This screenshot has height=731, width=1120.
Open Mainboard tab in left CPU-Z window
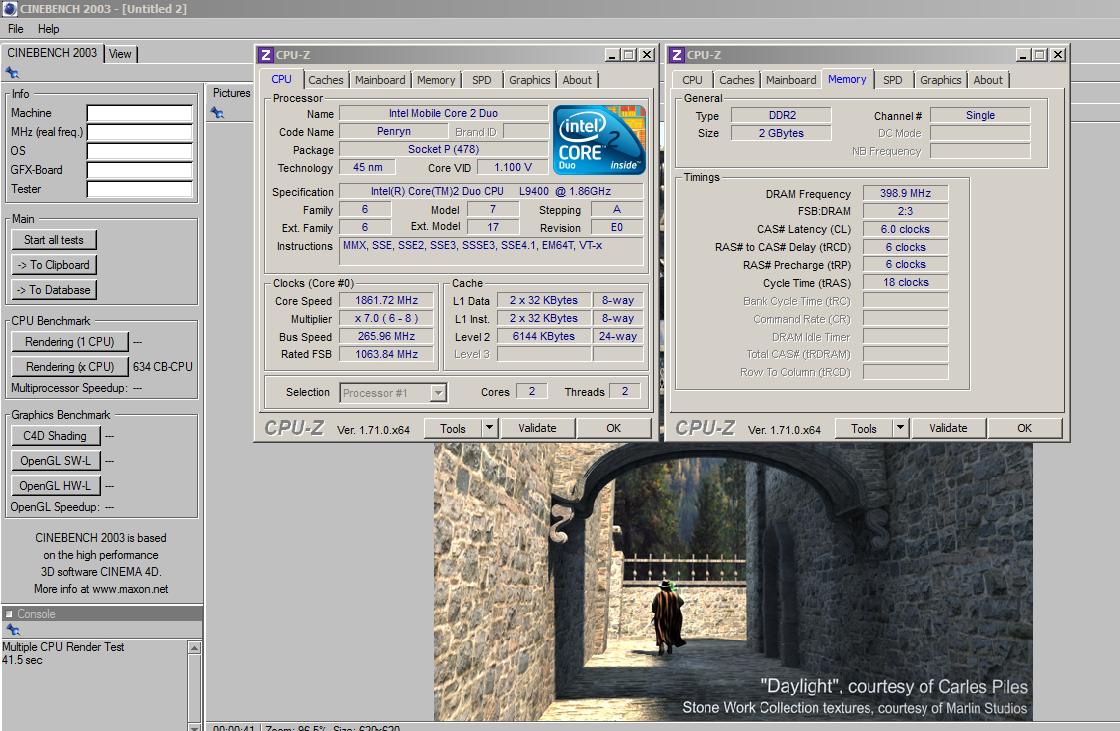tap(380, 80)
